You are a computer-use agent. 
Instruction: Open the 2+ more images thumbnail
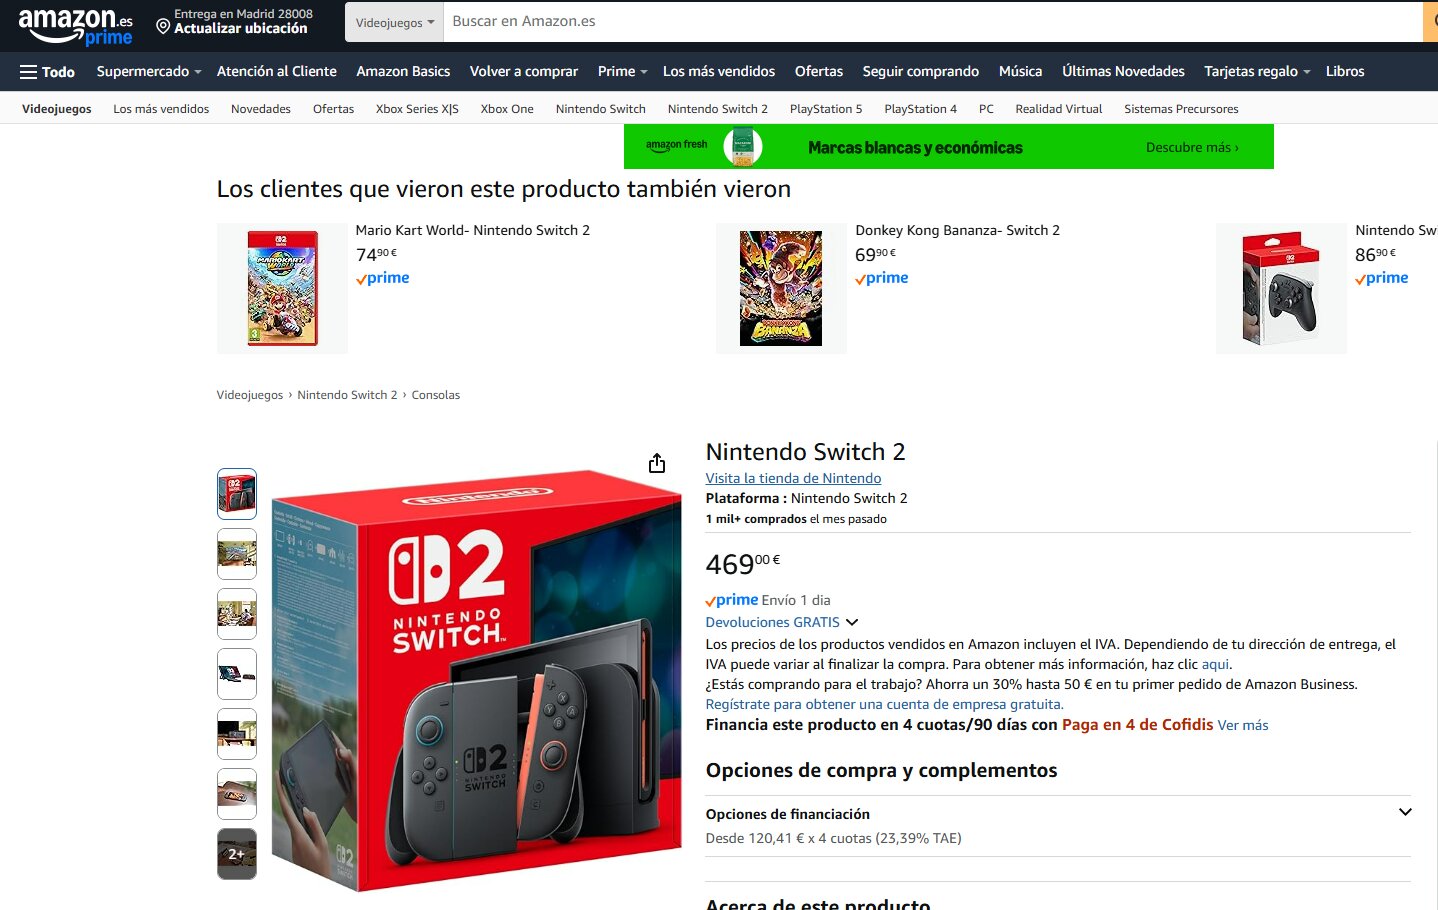tap(237, 854)
